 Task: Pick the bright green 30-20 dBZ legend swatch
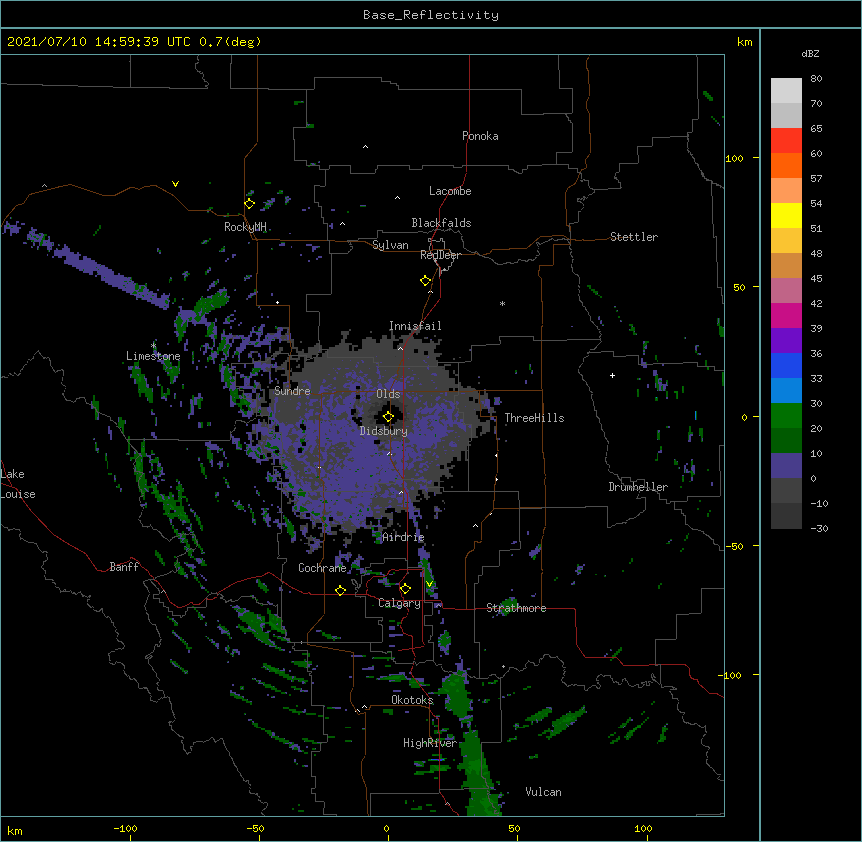tap(786, 416)
